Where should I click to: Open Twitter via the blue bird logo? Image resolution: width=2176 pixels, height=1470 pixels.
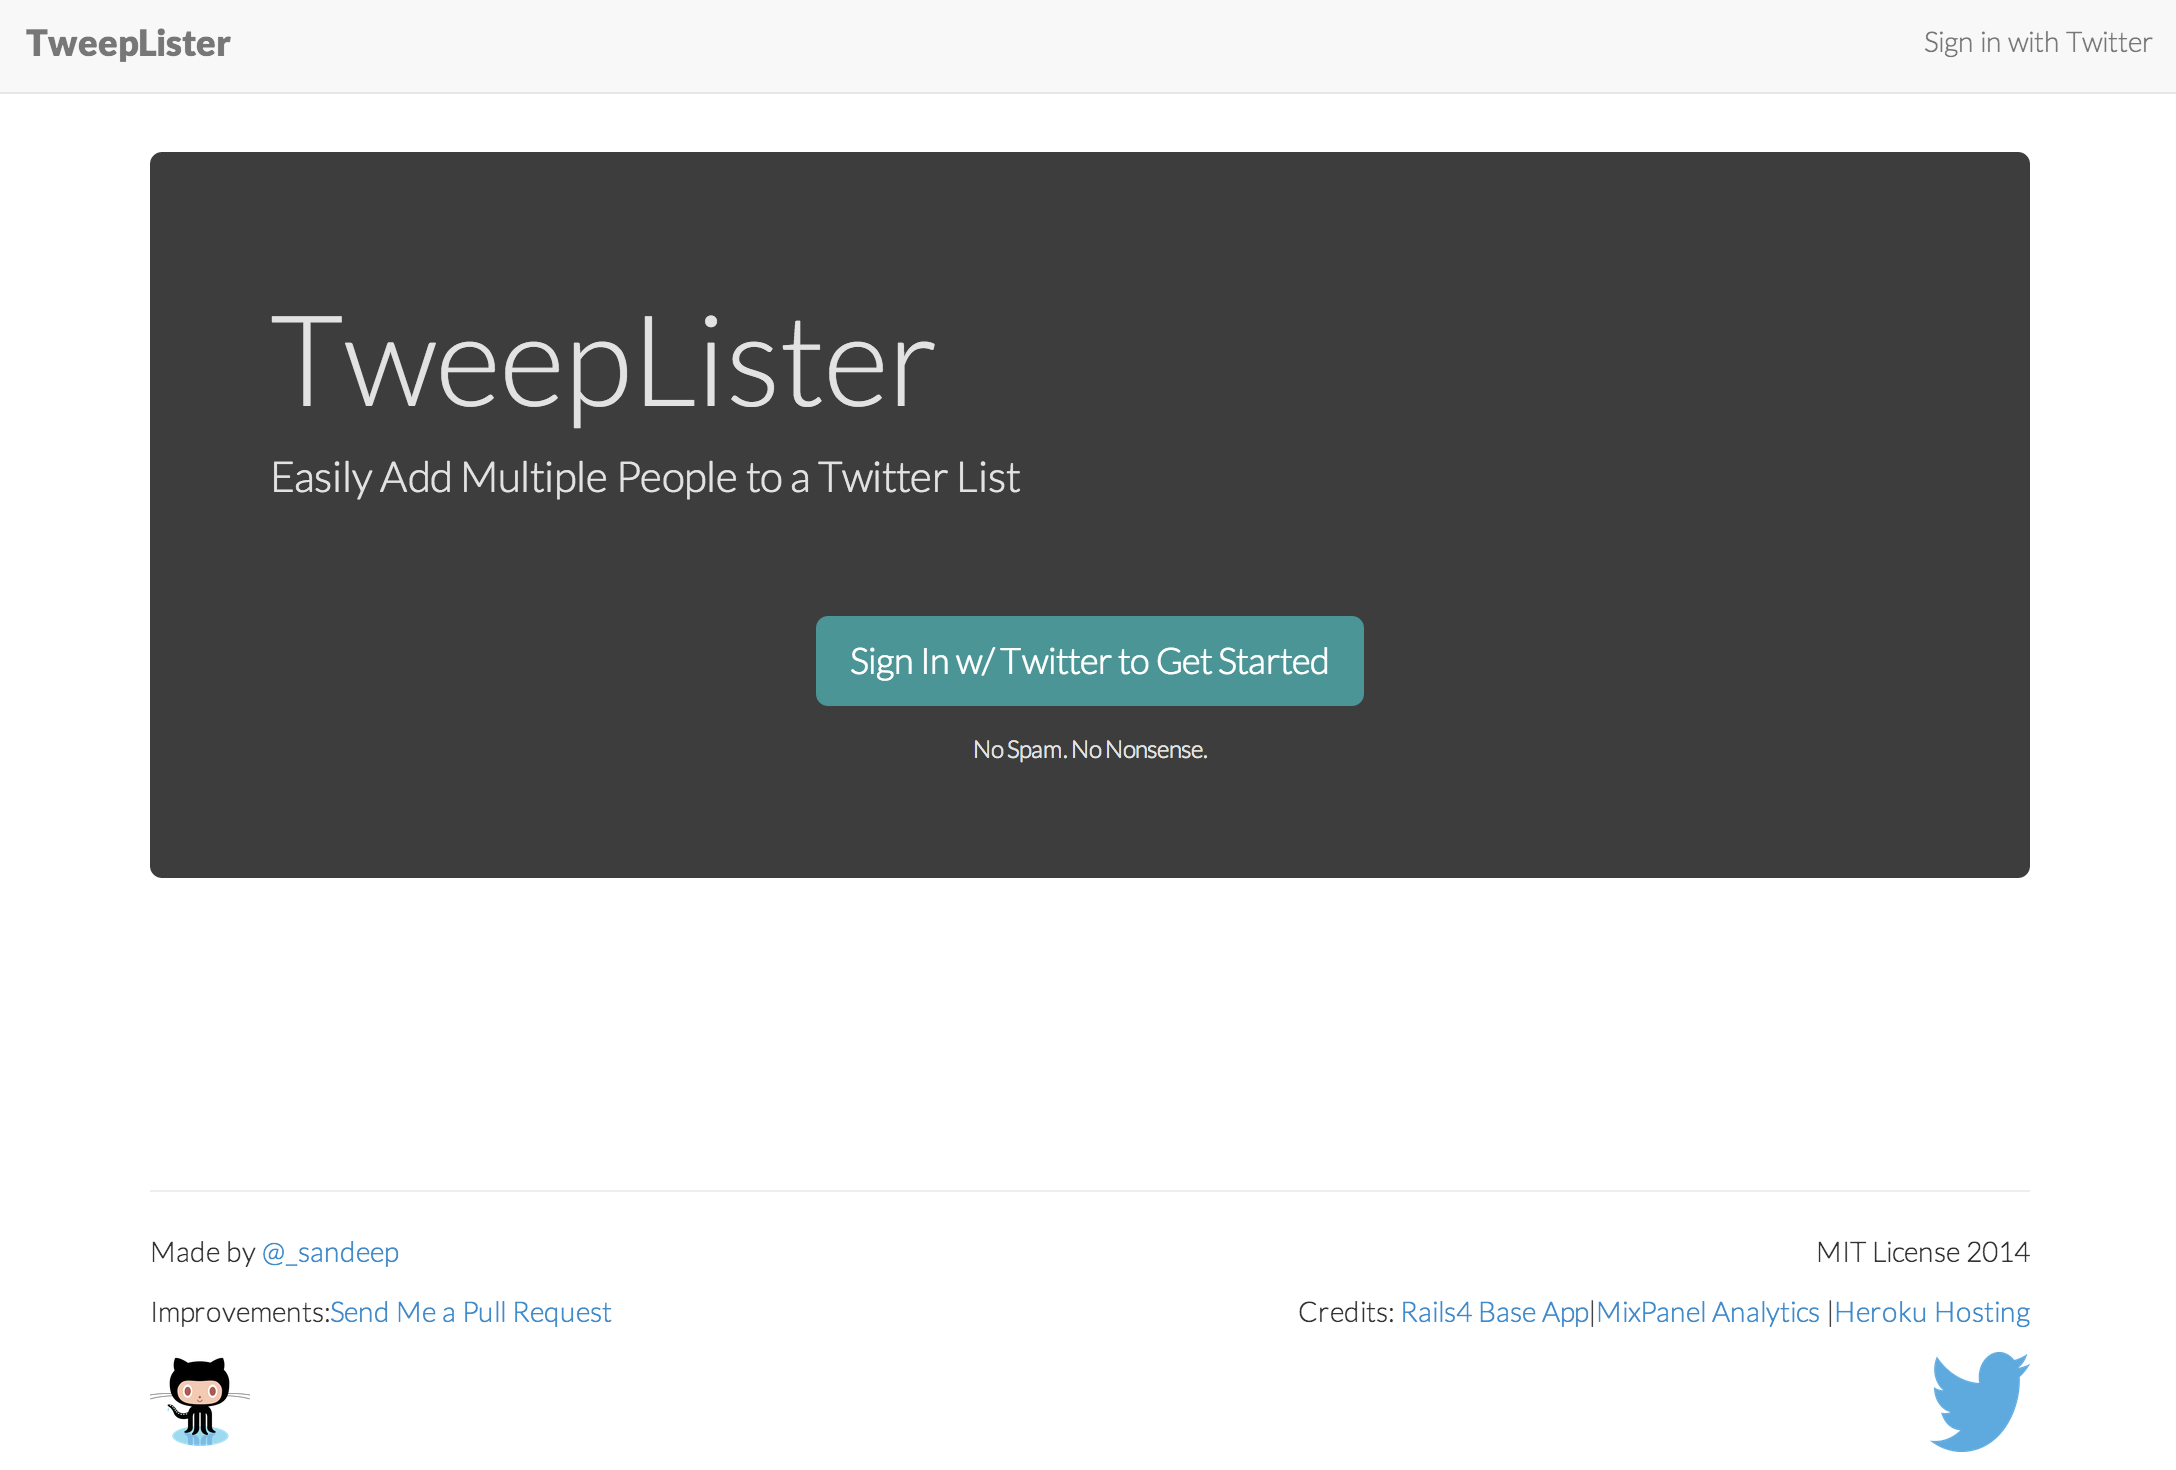pos(1978,1399)
